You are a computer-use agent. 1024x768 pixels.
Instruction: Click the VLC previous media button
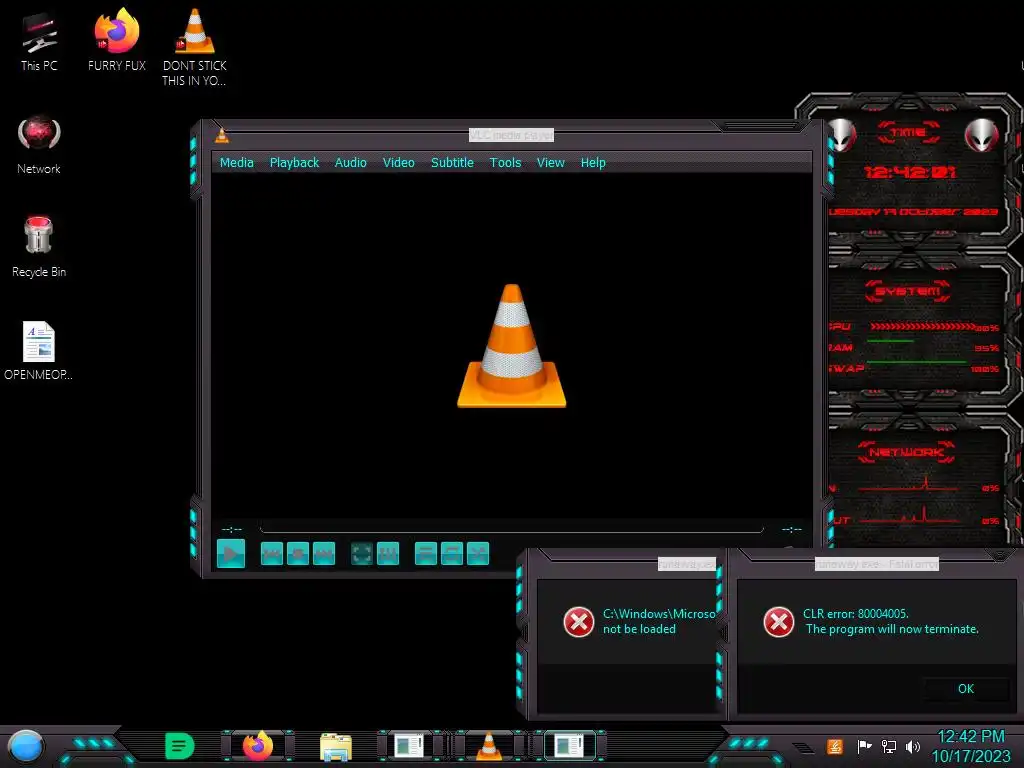coord(272,554)
